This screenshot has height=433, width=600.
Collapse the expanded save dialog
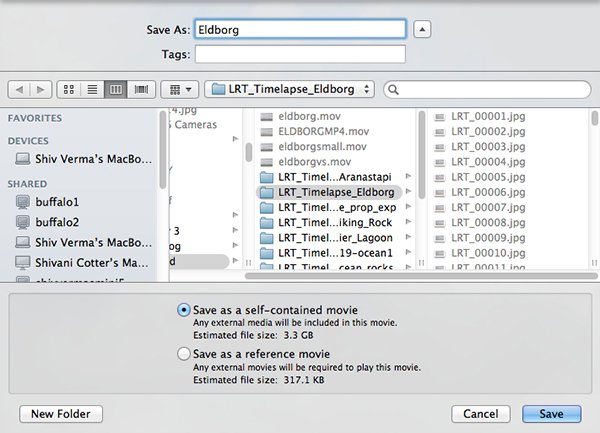[422, 30]
